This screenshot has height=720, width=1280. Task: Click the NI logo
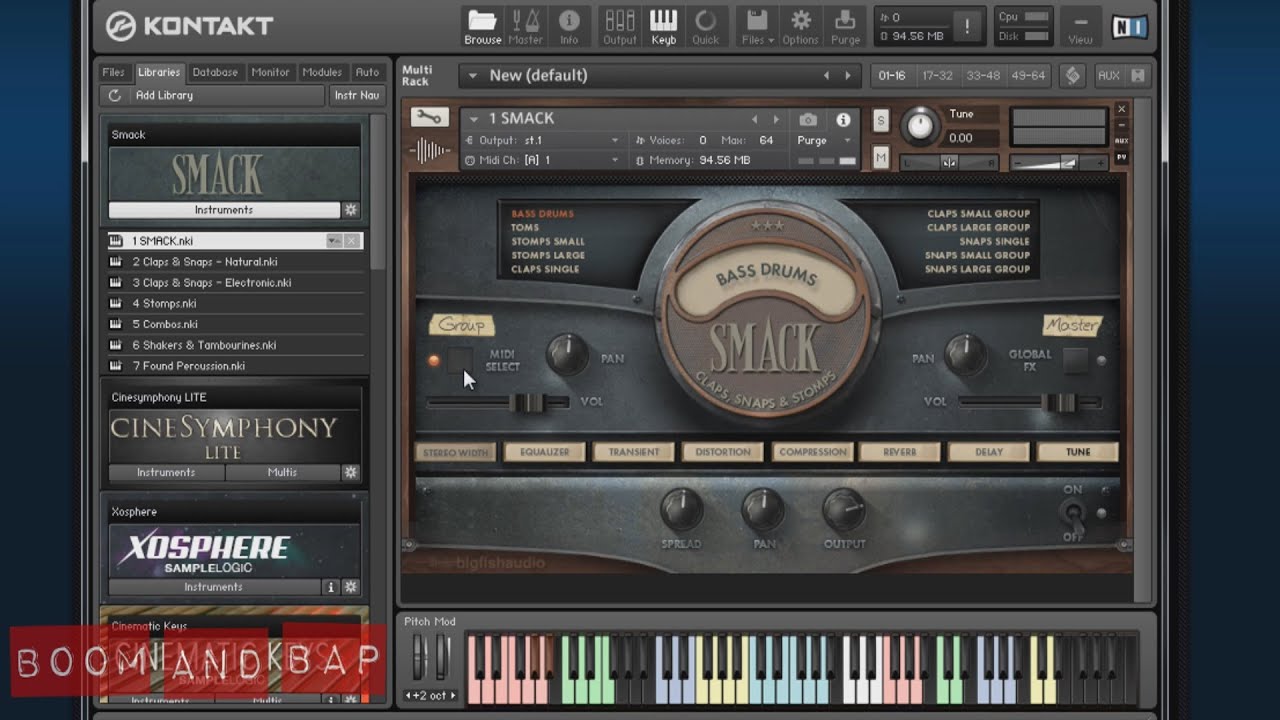coord(1129,27)
